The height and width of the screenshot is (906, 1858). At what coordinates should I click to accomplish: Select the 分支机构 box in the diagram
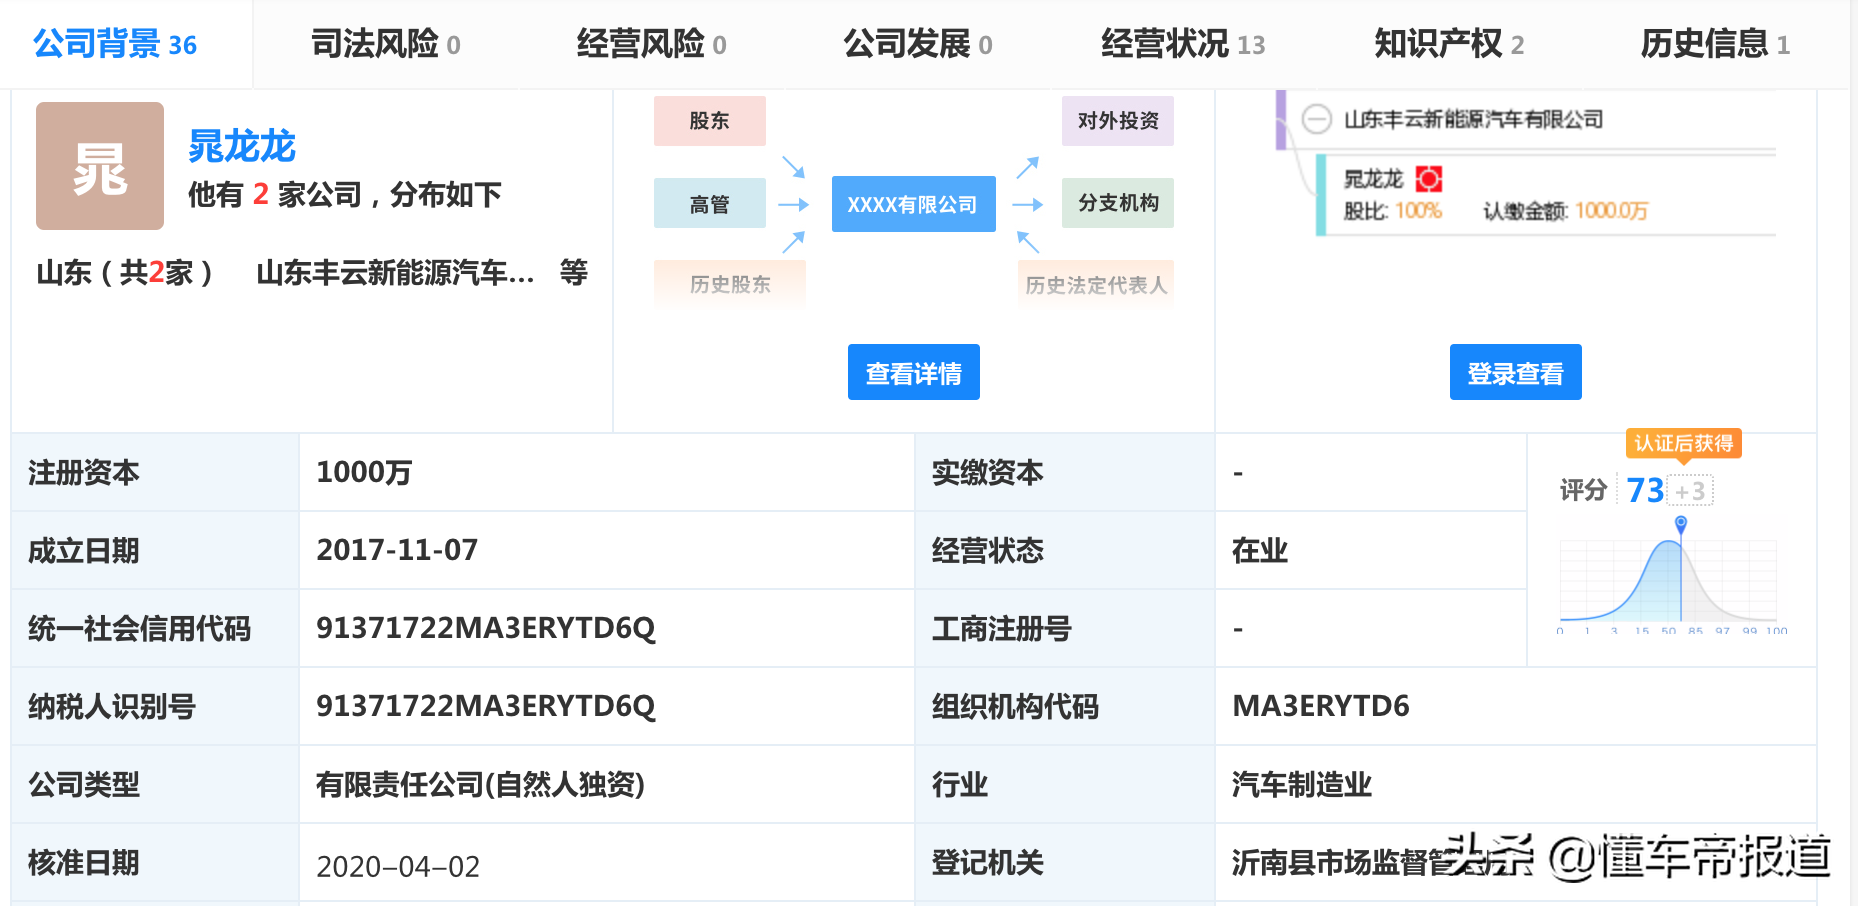[1118, 203]
